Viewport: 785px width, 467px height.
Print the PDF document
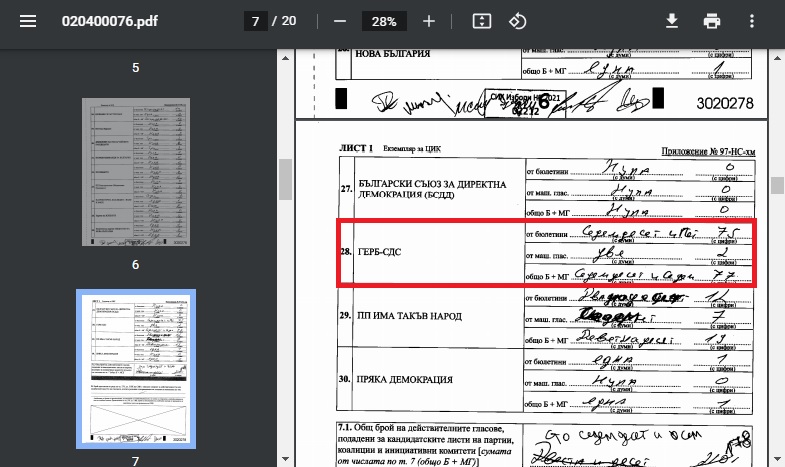(x=711, y=21)
